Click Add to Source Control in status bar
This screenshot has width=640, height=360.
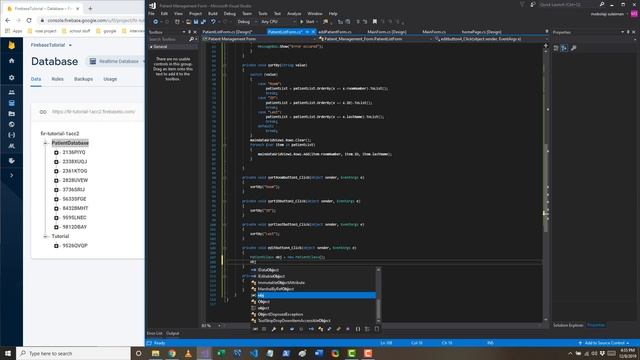(604, 343)
